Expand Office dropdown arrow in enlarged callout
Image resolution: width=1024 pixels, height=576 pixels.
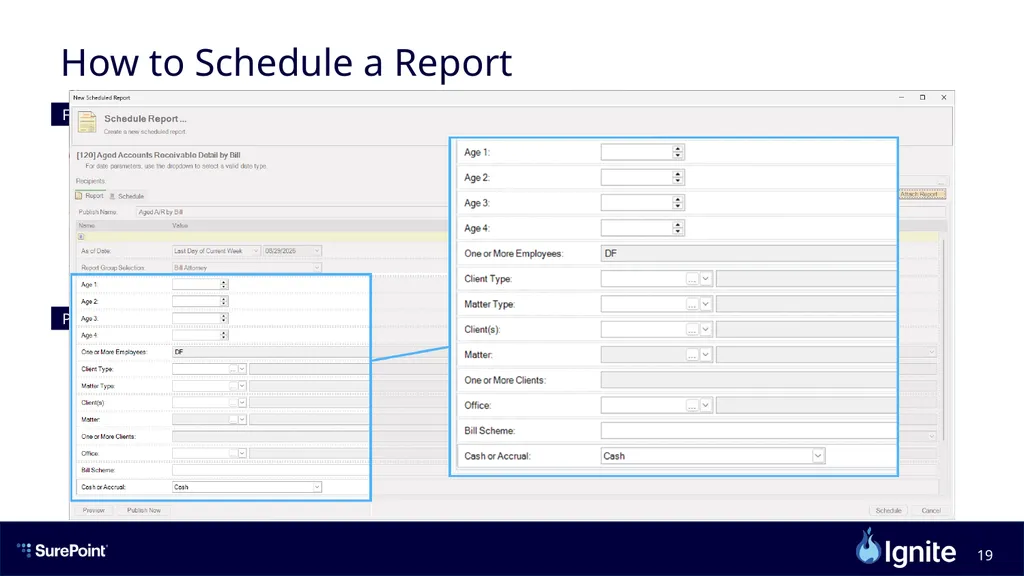[705, 406]
